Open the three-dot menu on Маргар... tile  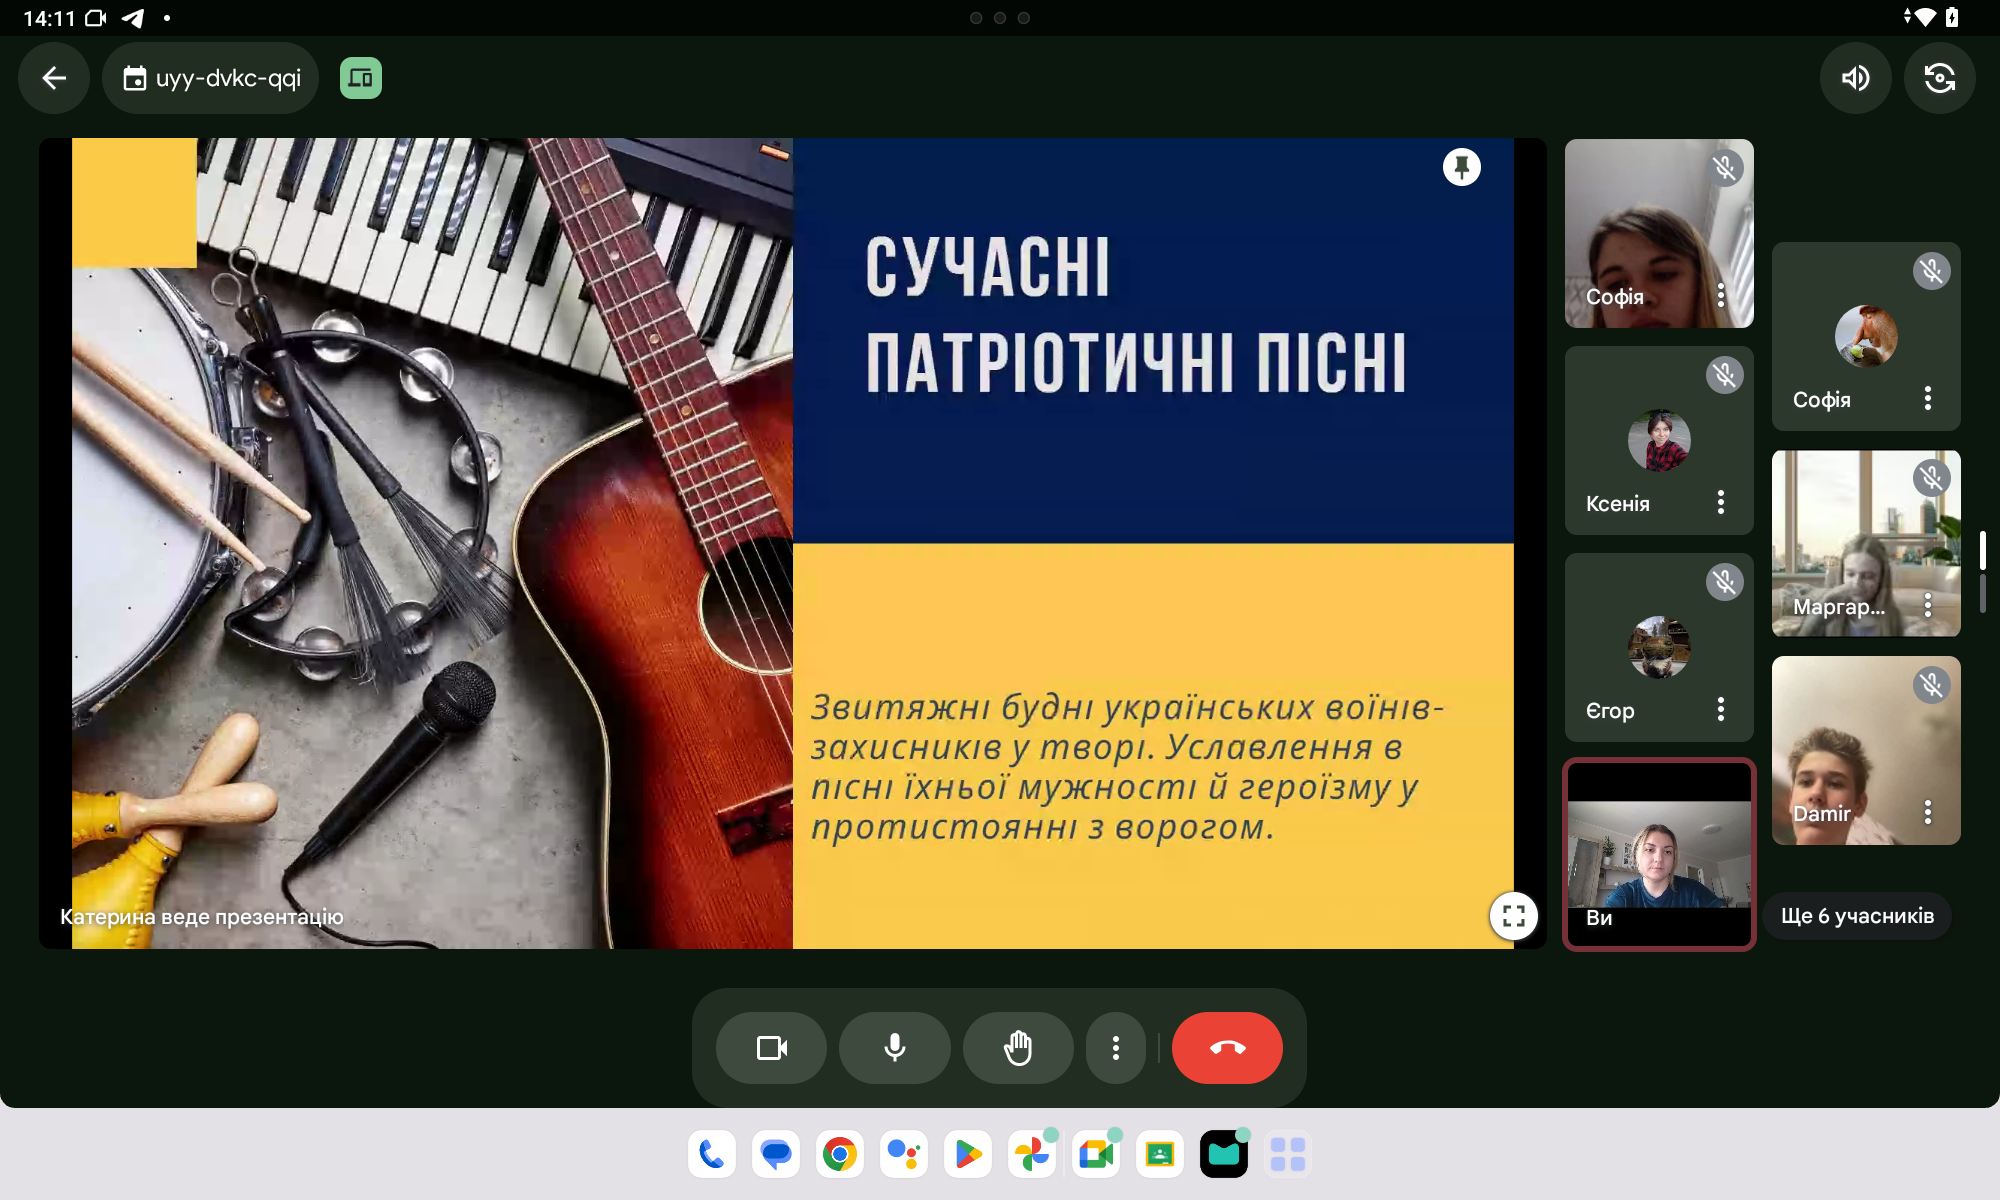pyautogui.click(x=1927, y=605)
